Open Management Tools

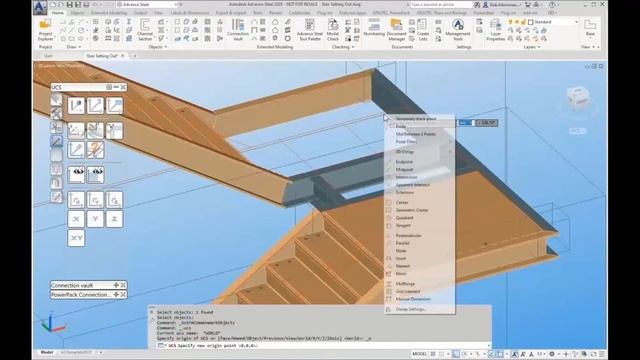point(458,29)
